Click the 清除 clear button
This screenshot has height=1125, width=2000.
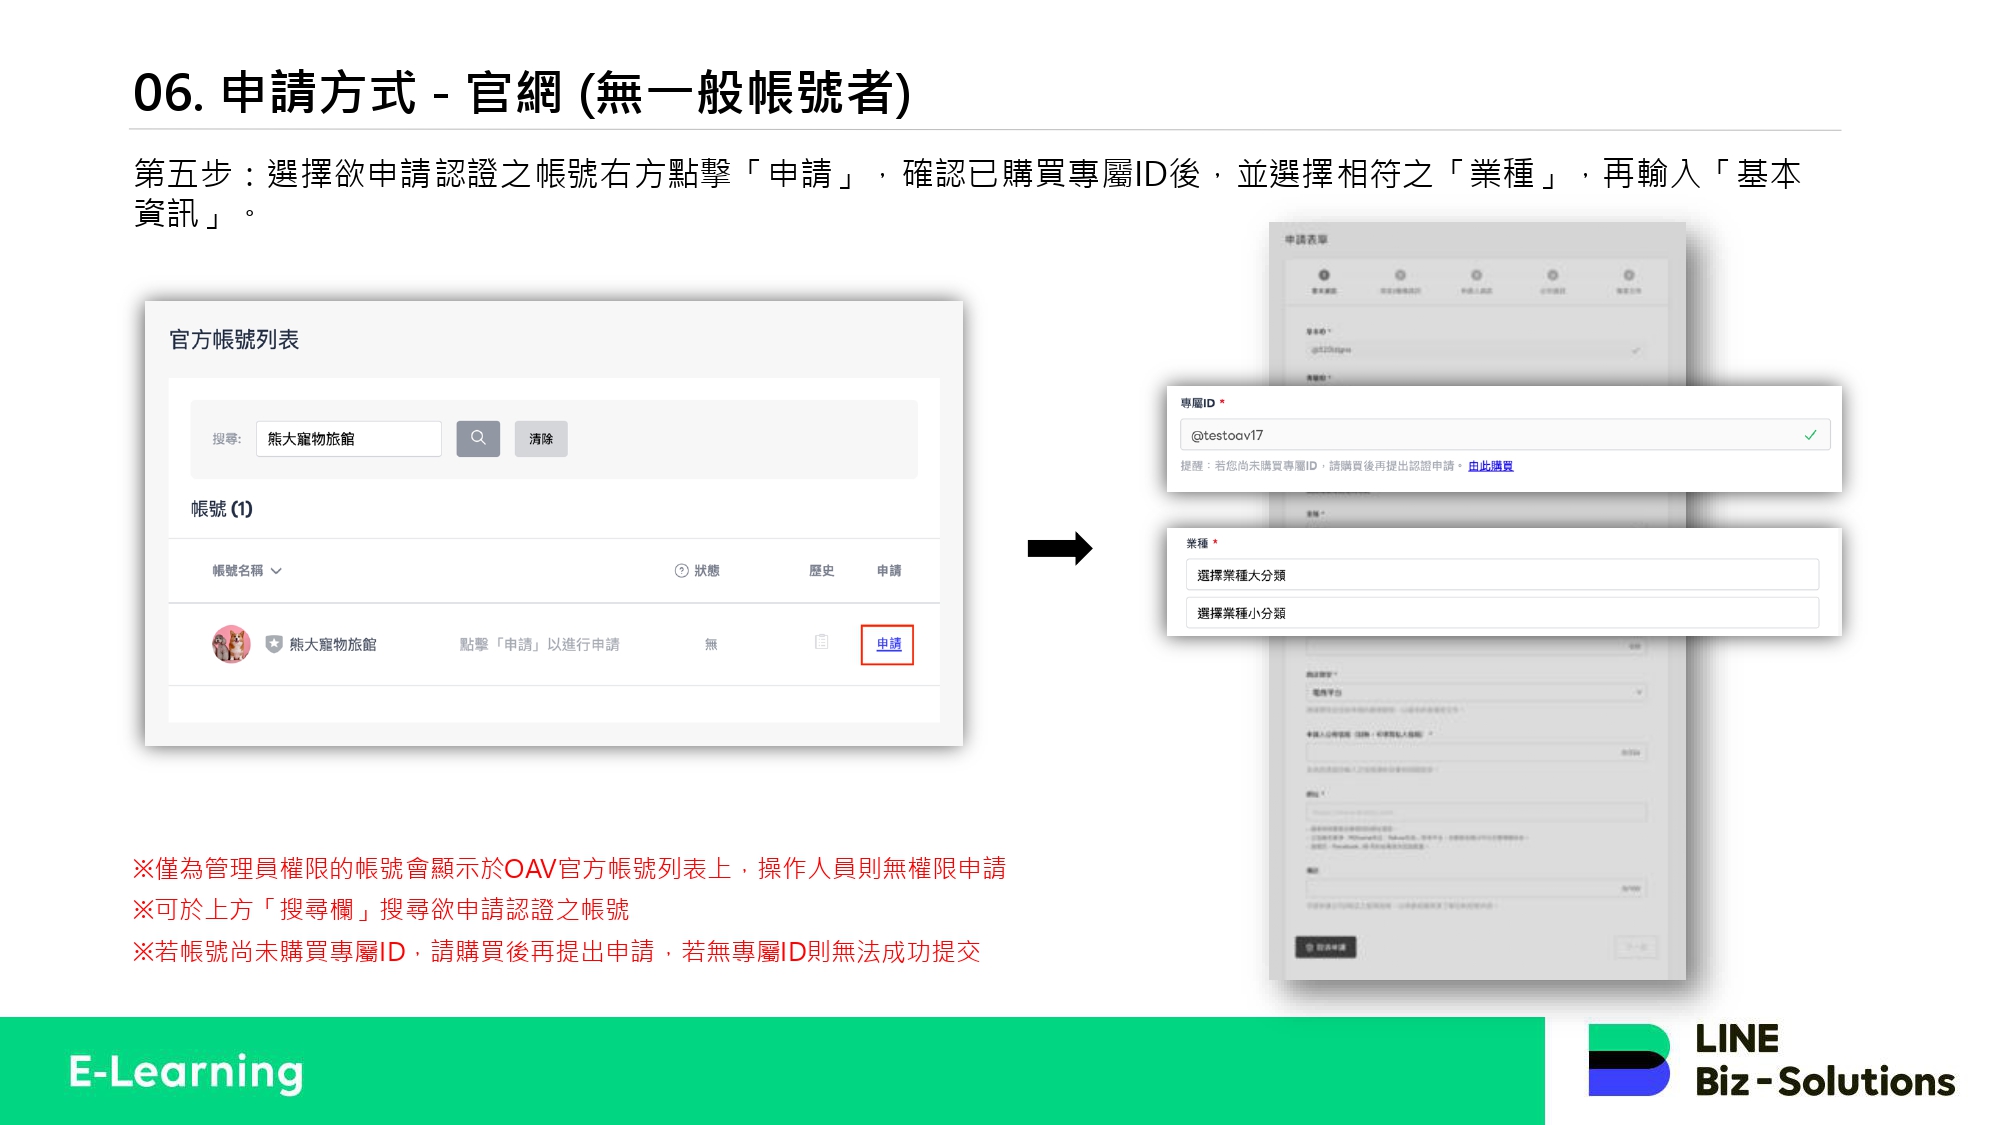pyautogui.click(x=541, y=439)
